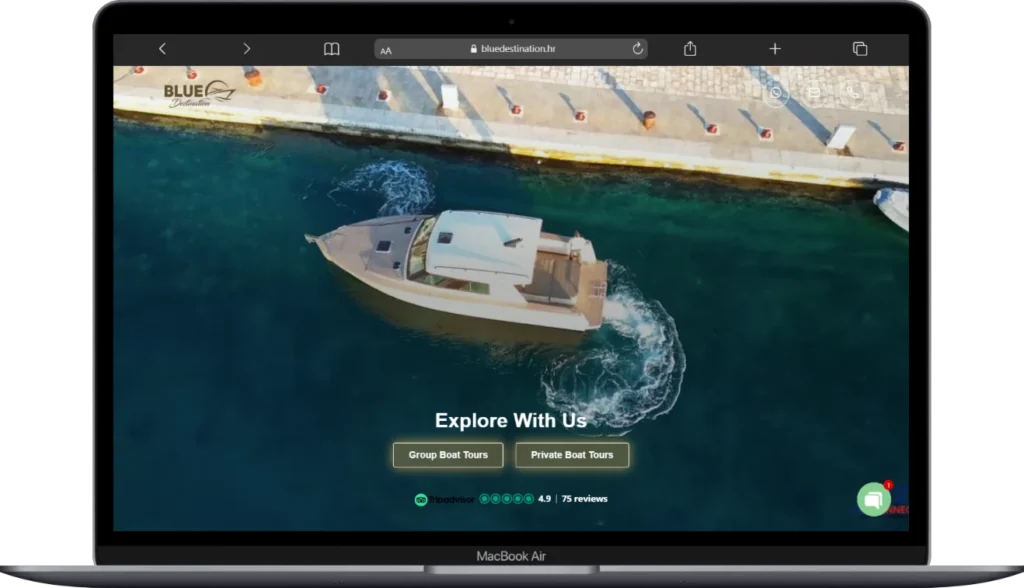The height and width of the screenshot is (588, 1024).
Task: Show the Safari tabs overview
Action: (859, 49)
